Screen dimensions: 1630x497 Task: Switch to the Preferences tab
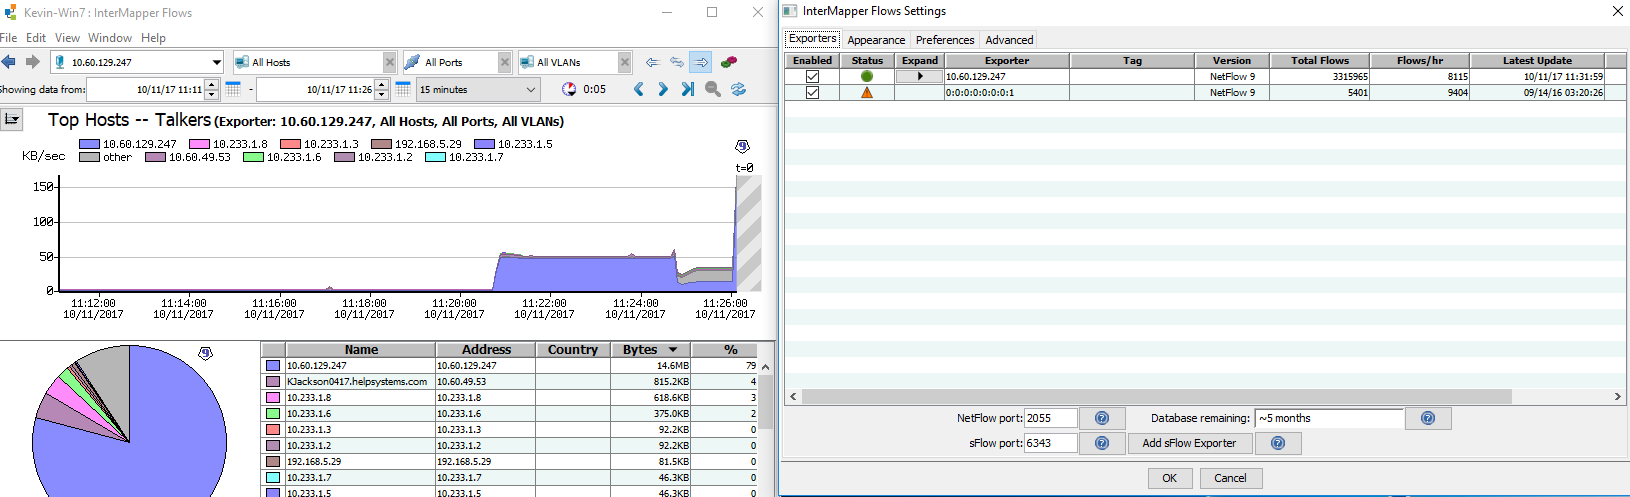click(x=945, y=40)
